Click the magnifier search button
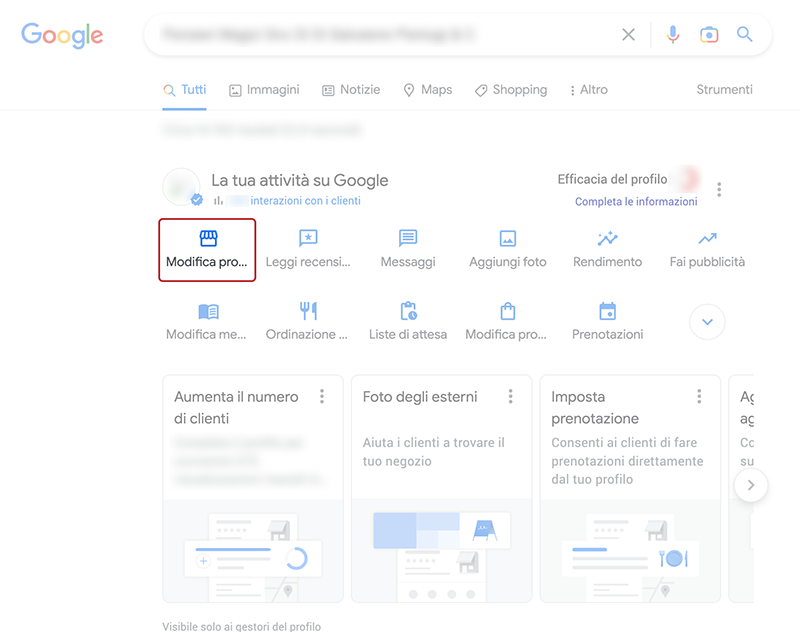Screen dimensions: 800x632 (744, 34)
